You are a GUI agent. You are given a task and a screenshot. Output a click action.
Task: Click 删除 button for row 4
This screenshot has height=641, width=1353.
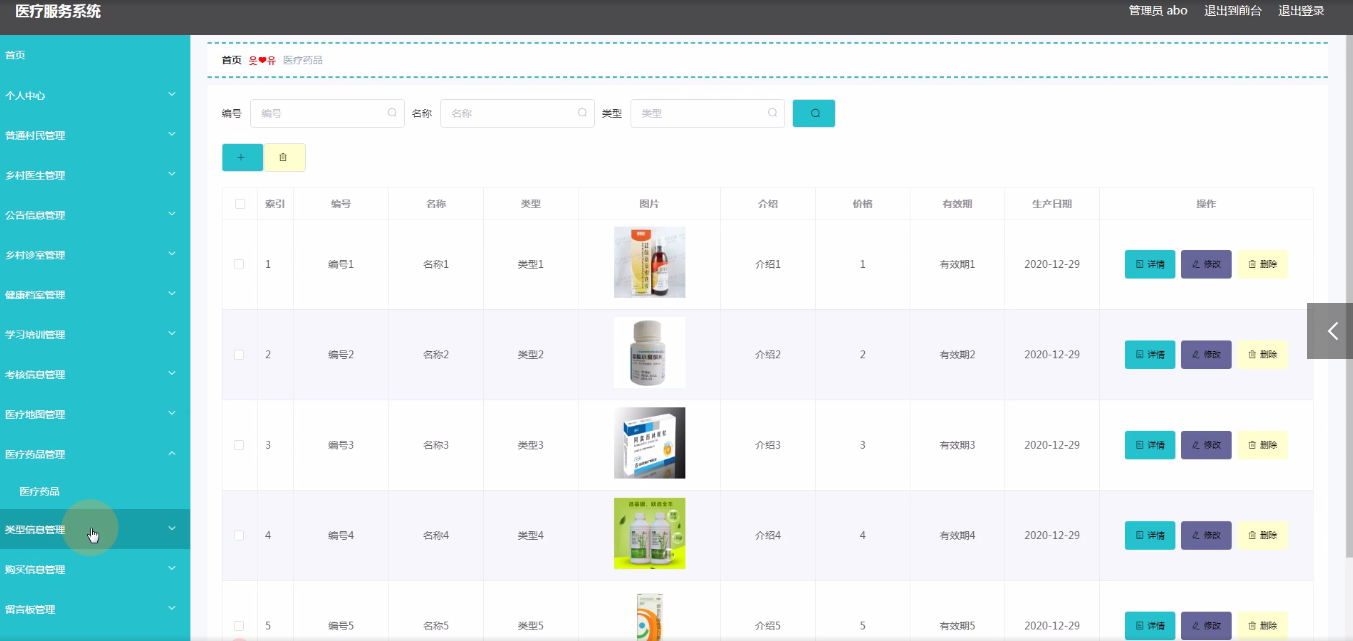1262,535
